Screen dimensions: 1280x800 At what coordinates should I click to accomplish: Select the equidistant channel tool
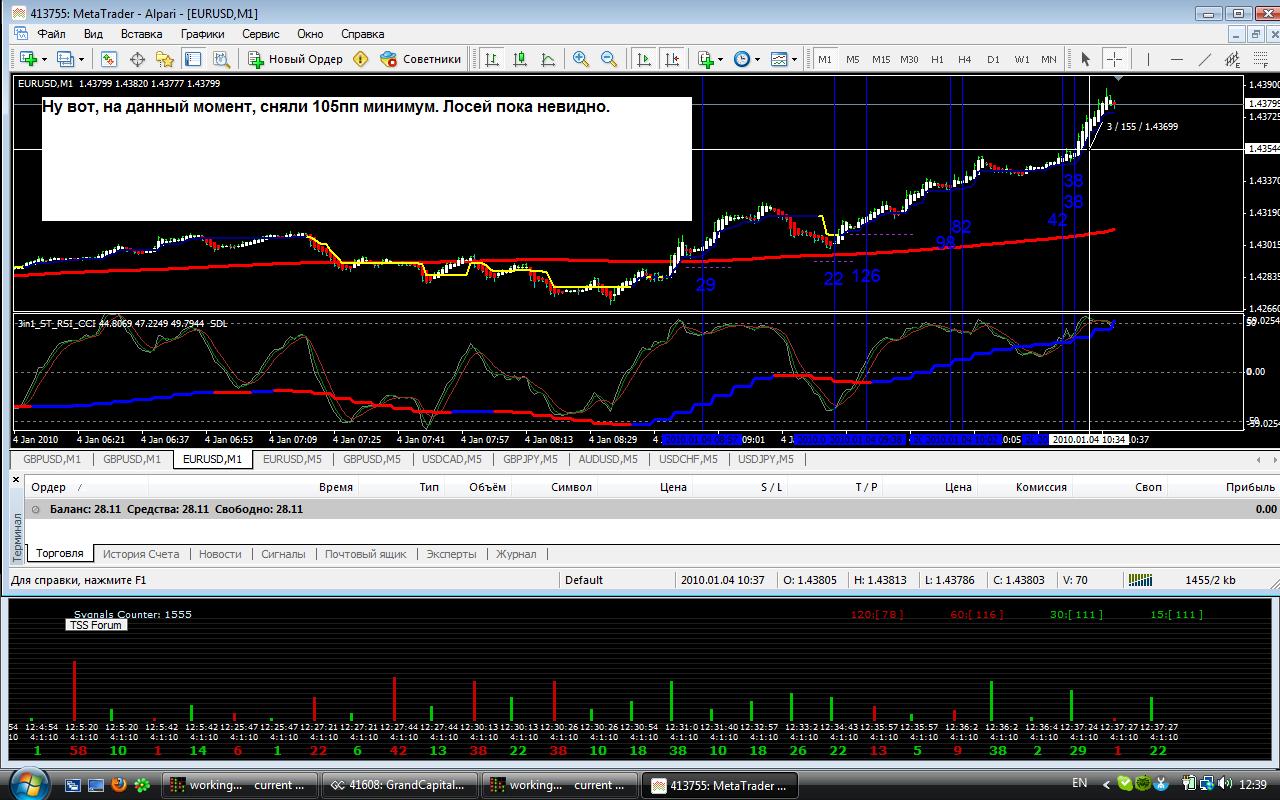[1233, 59]
